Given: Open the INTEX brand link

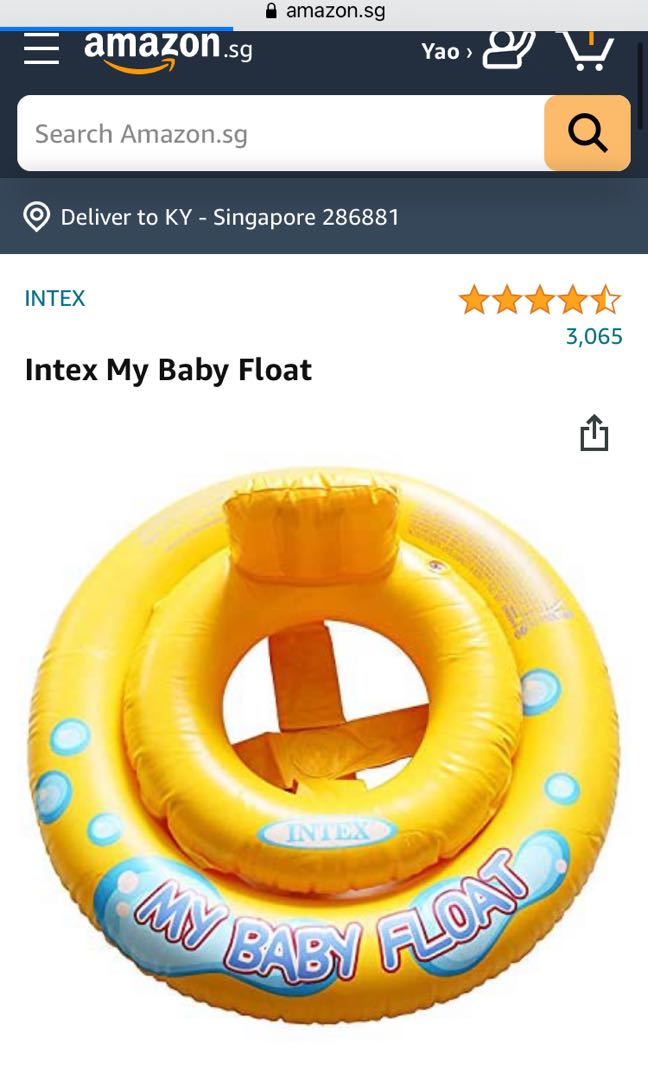Looking at the screenshot, I should tap(54, 297).
